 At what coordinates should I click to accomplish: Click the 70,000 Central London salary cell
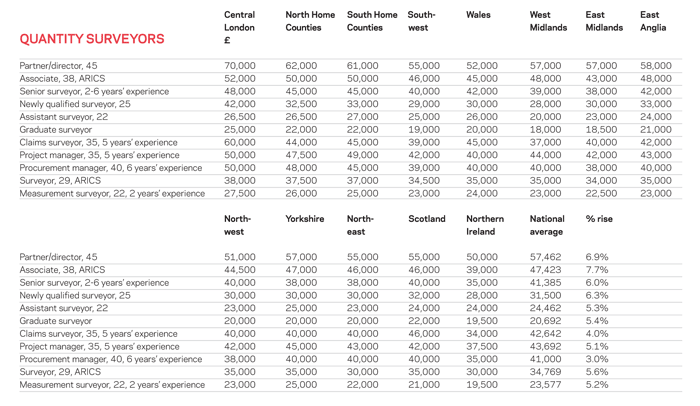240,65
